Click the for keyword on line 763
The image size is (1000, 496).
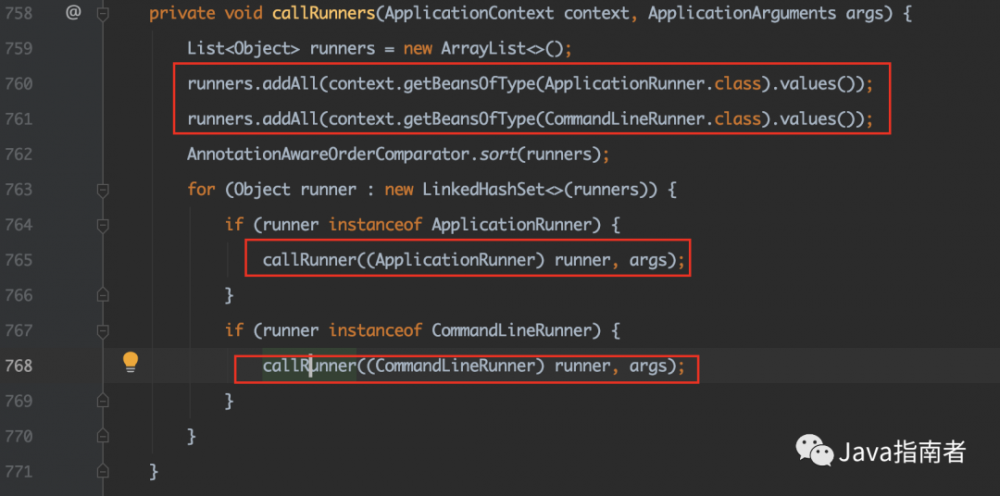pyautogui.click(x=201, y=190)
